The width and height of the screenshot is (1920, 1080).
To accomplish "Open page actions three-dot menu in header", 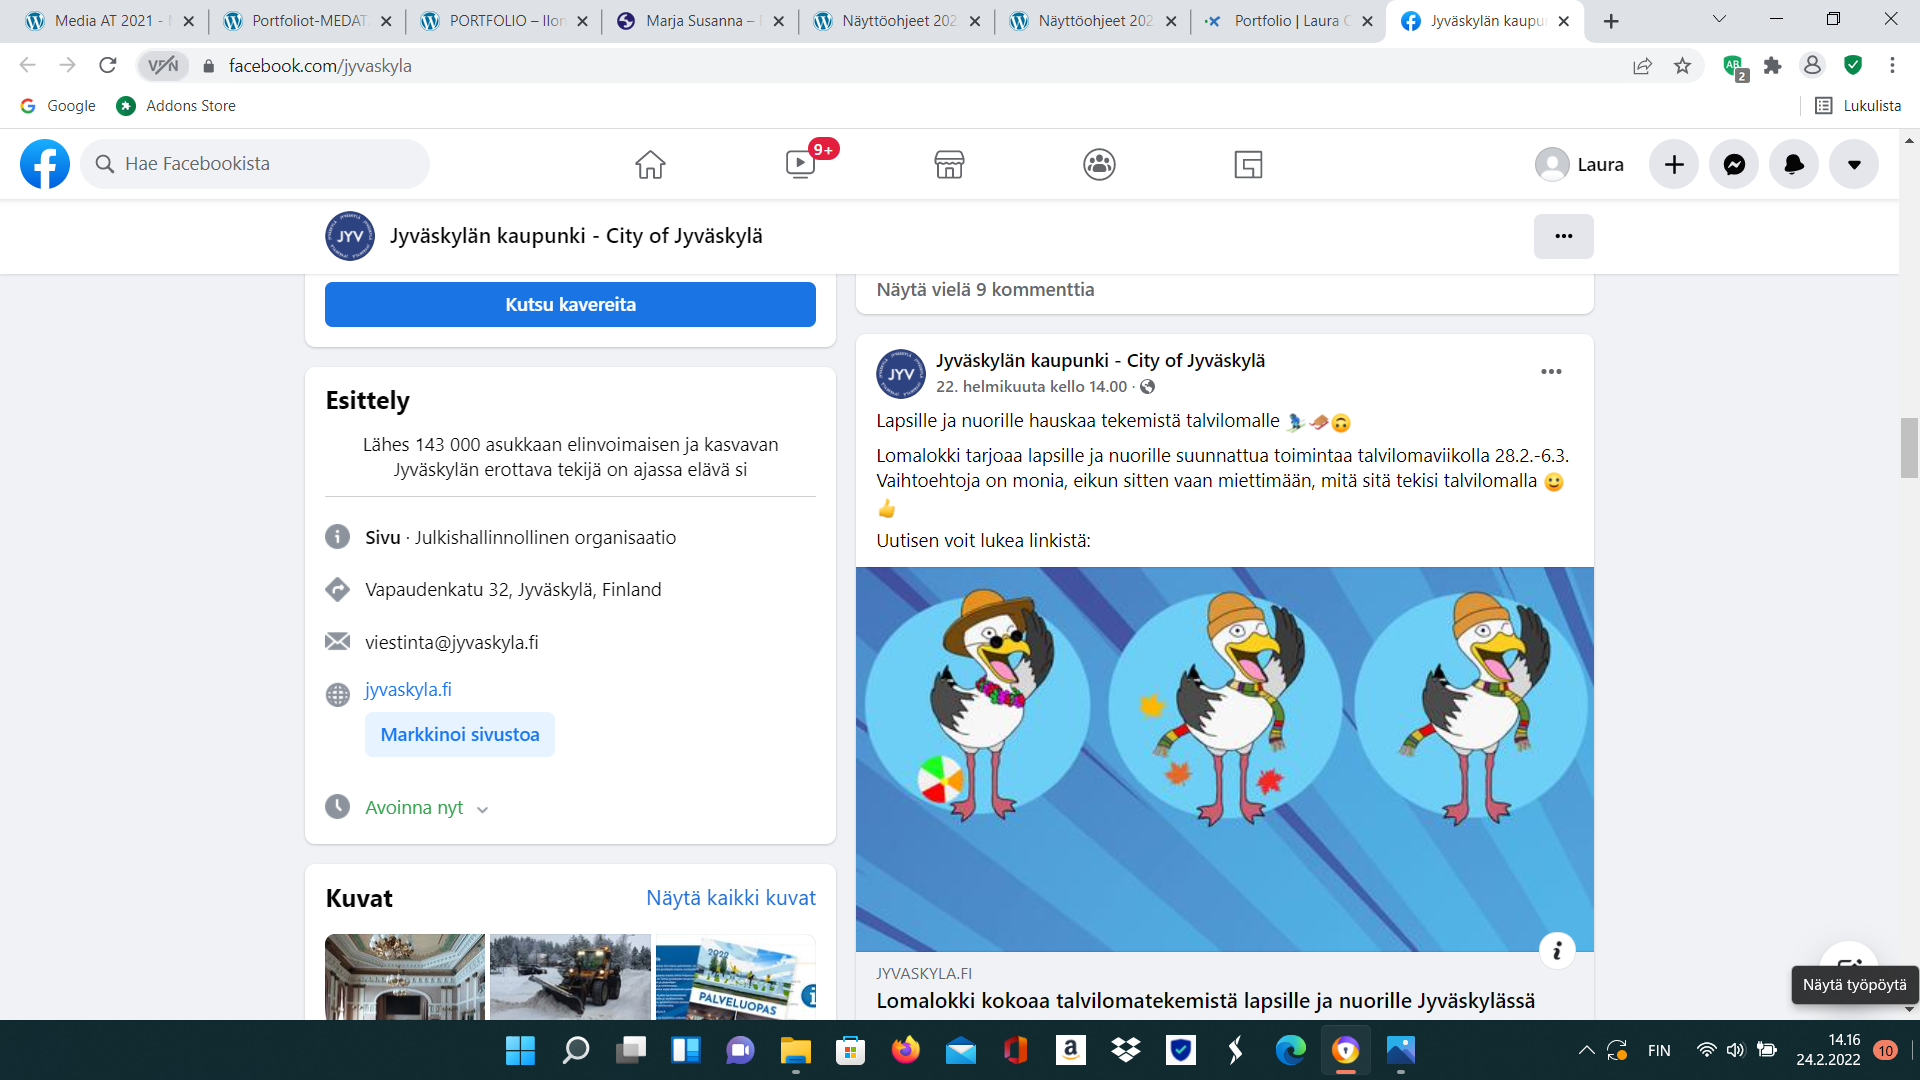I will pyautogui.click(x=1564, y=236).
